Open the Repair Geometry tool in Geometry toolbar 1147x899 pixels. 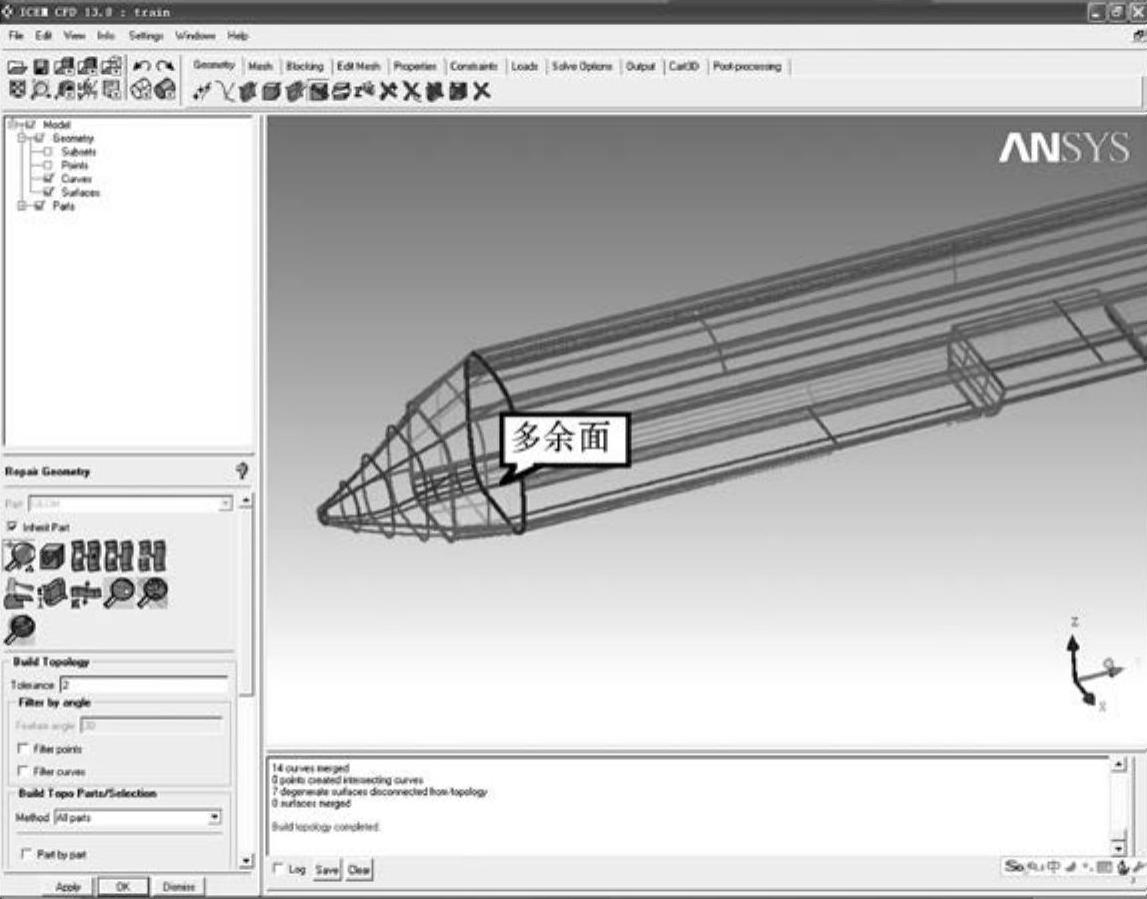tap(318, 91)
